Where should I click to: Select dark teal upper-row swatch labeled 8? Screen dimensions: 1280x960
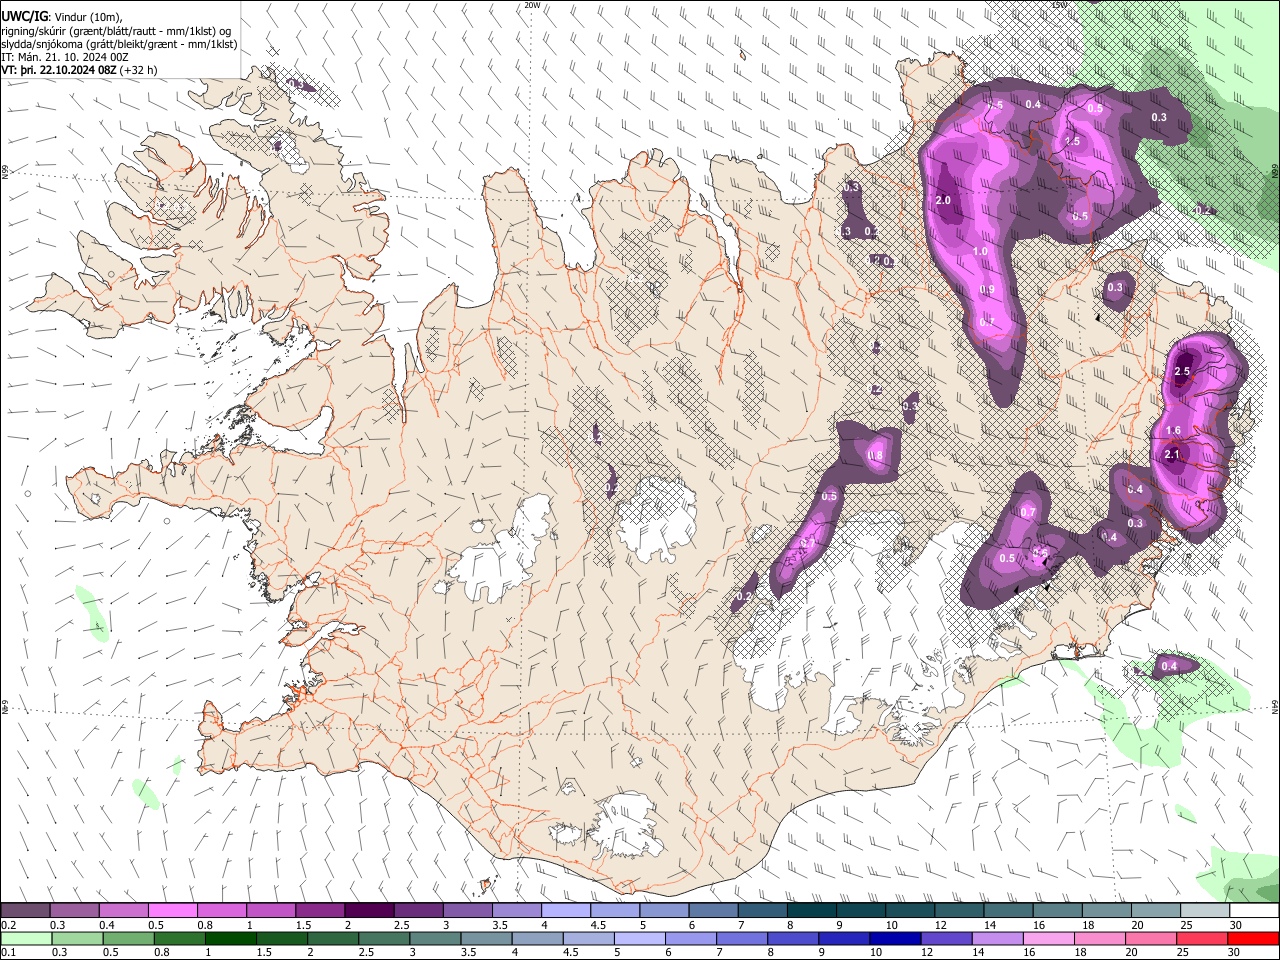tap(812, 910)
